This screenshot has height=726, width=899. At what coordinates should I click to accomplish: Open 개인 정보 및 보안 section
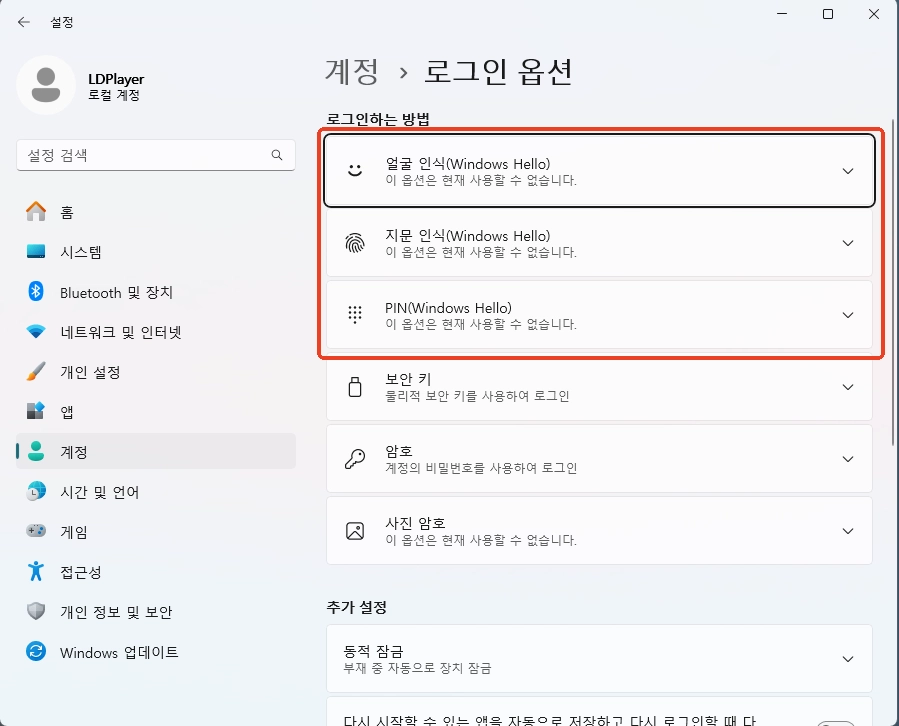point(155,611)
